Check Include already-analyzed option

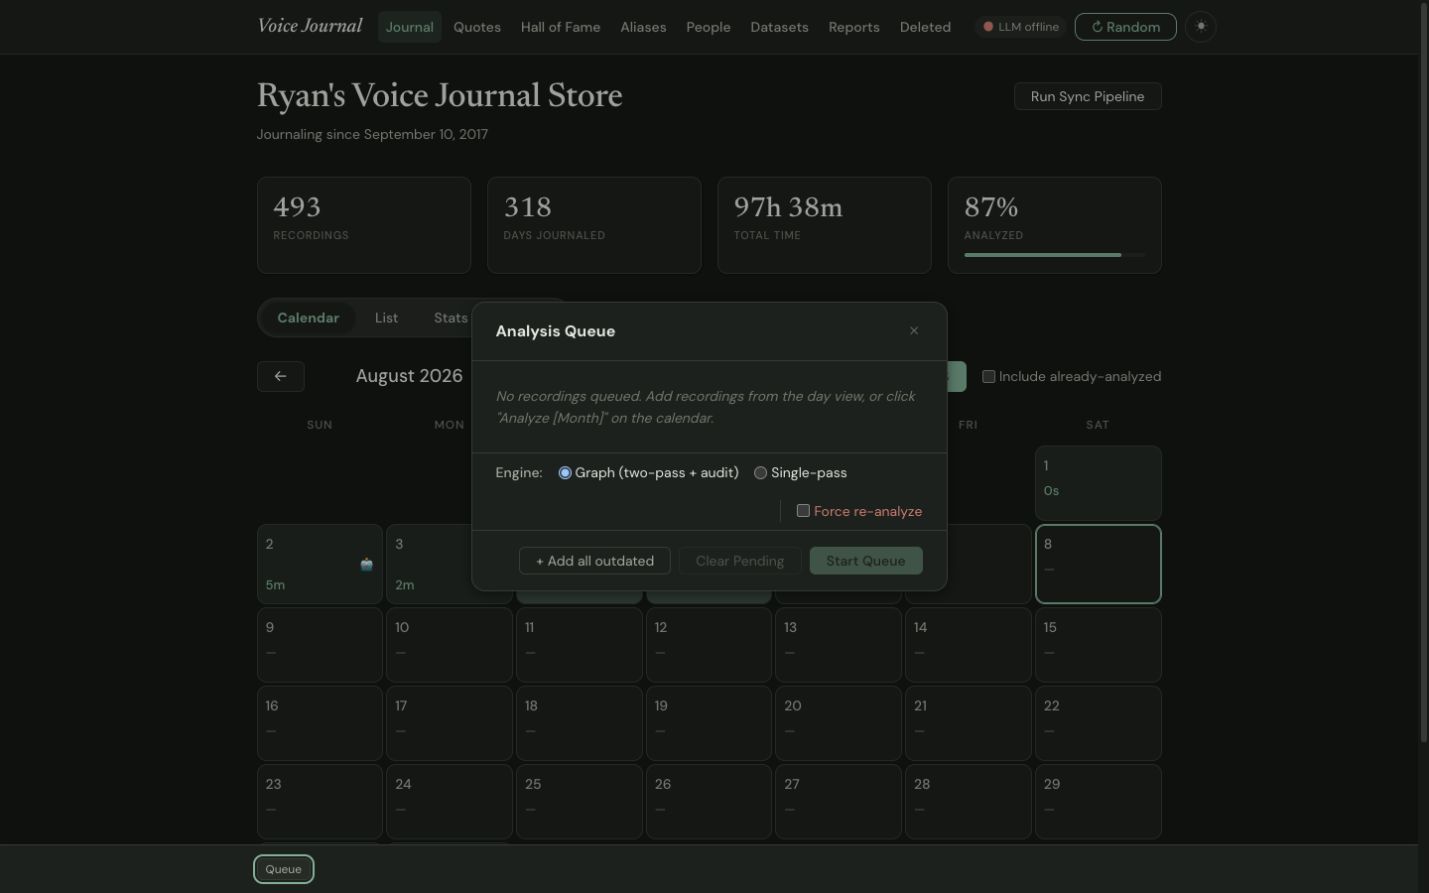[988, 377]
